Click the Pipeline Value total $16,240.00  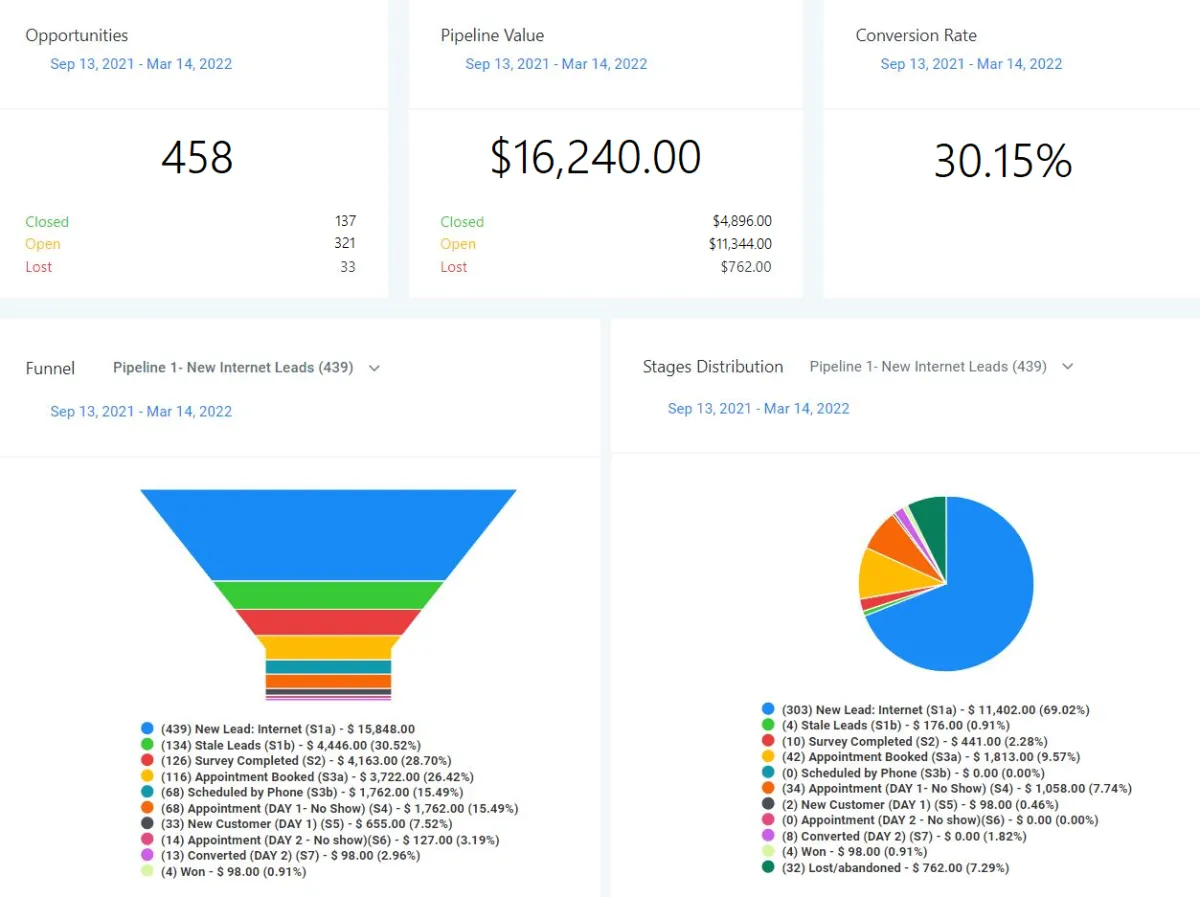[x=595, y=158]
